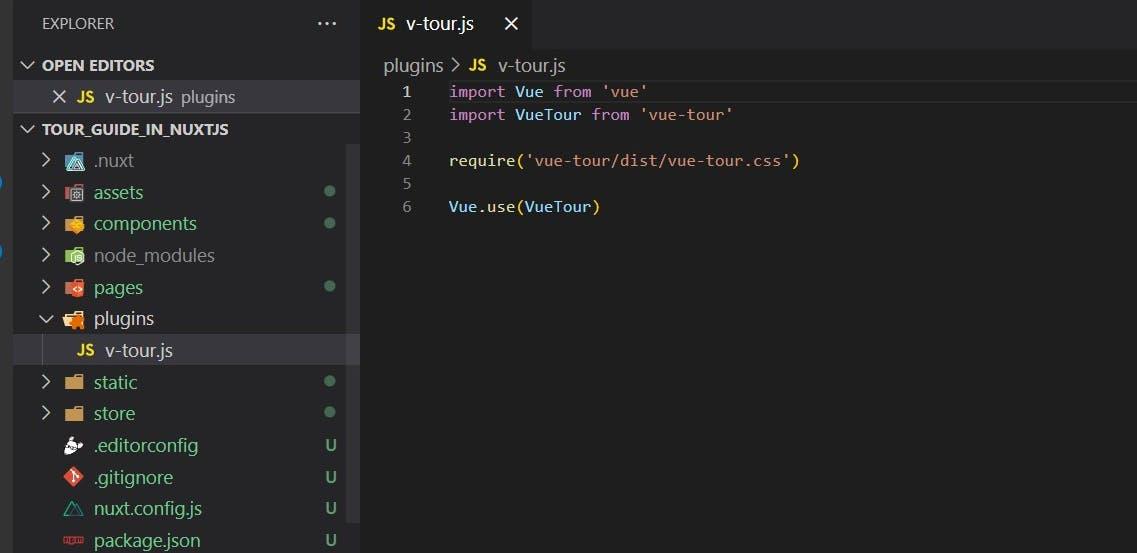Expand the static folder chevron
Screen dimensions: 1137x553
(x=46, y=382)
